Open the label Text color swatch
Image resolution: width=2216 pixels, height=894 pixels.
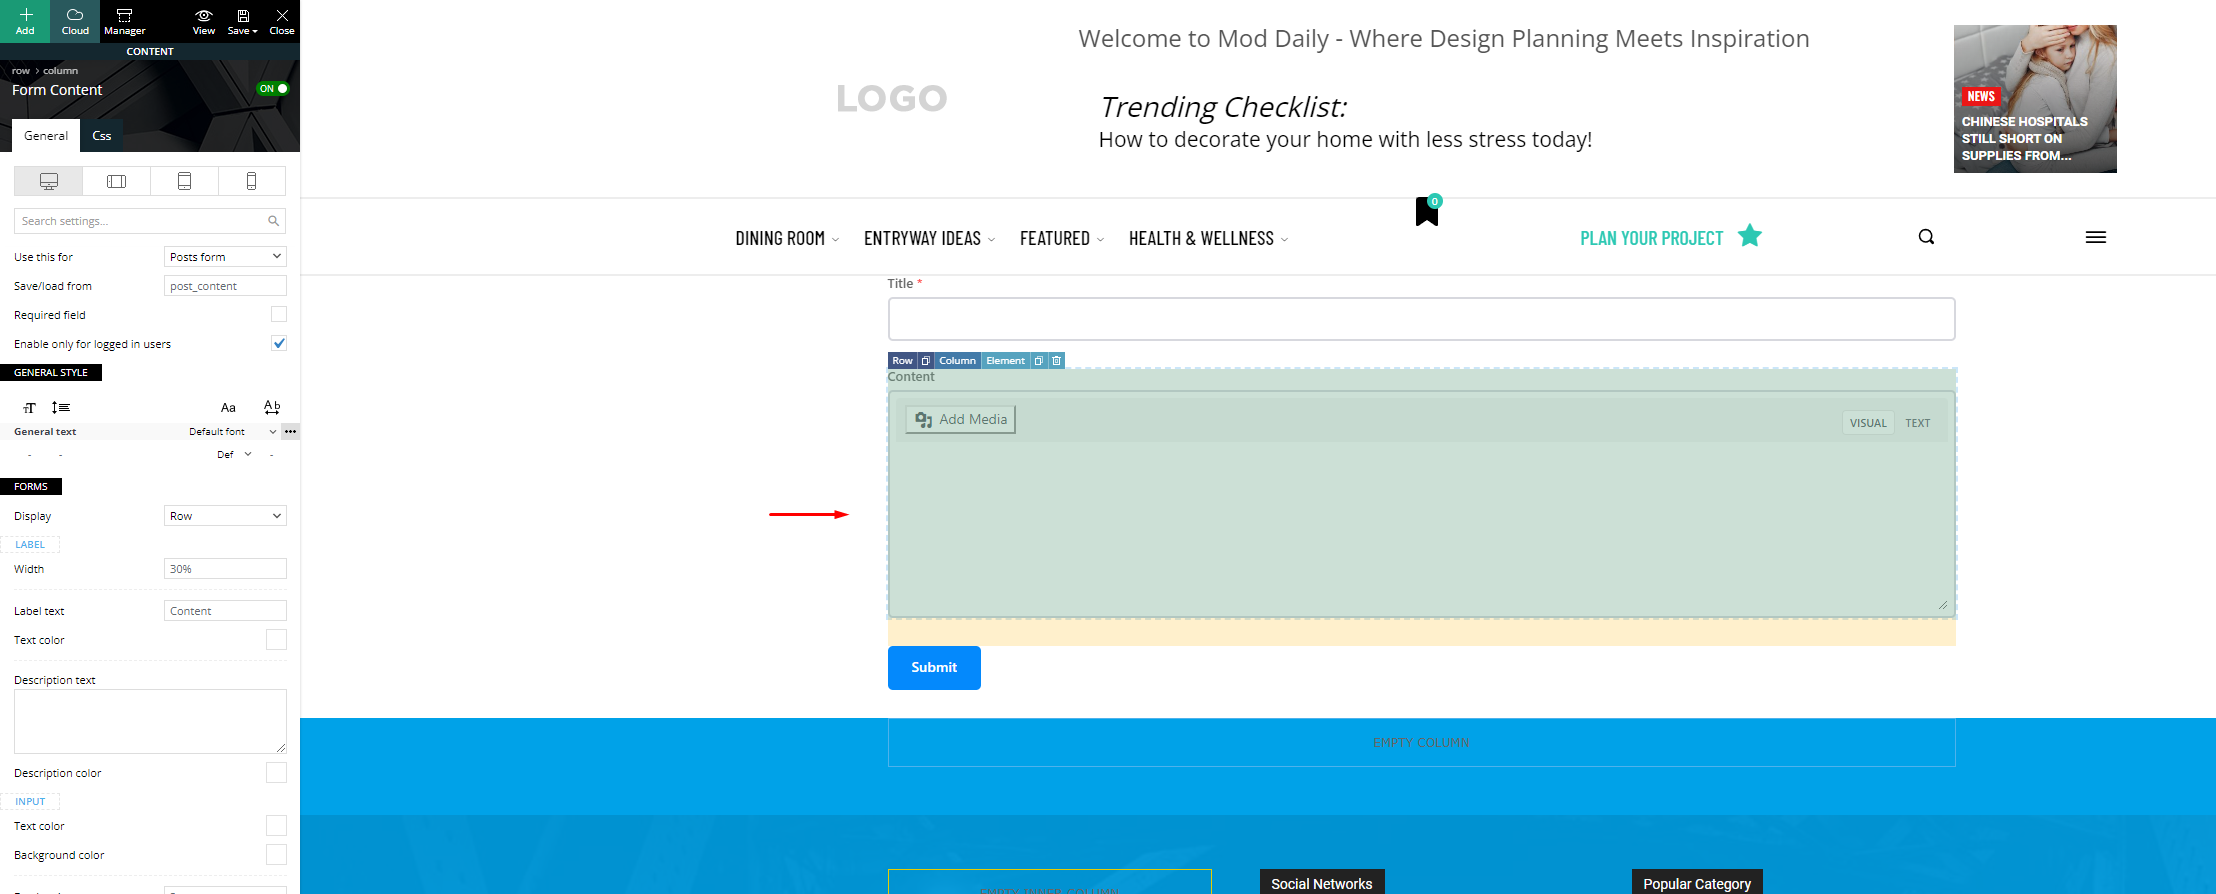(x=276, y=640)
